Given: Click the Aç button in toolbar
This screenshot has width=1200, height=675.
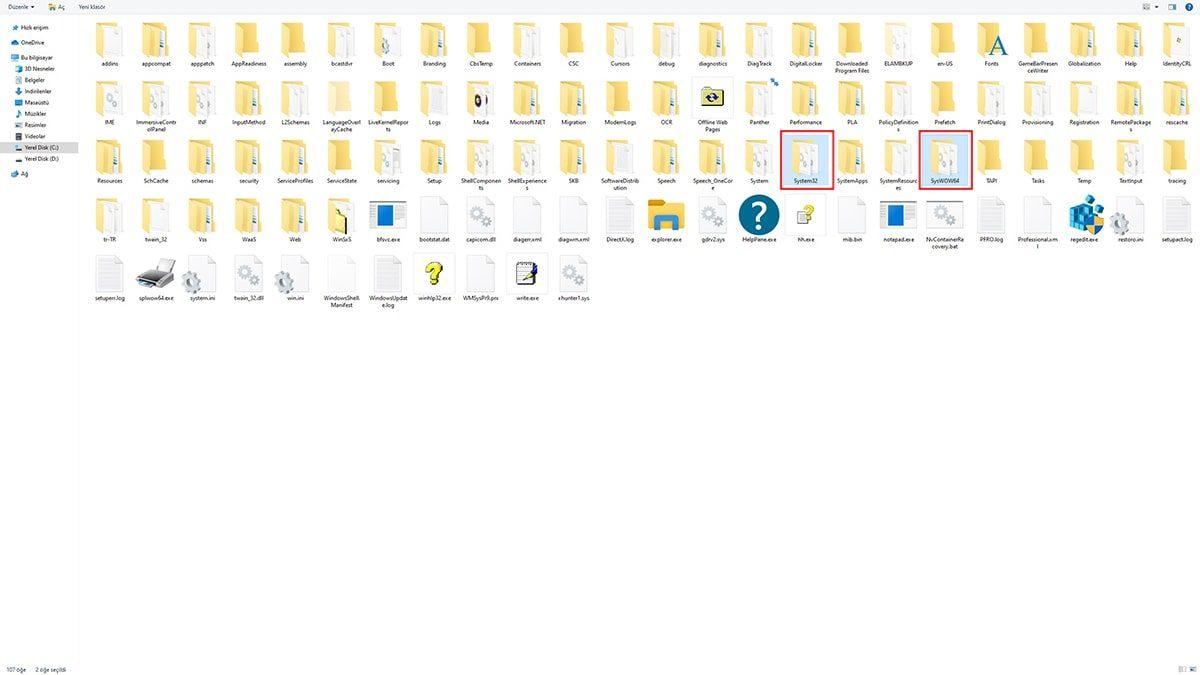Looking at the screenshot, I should (56, 7).
